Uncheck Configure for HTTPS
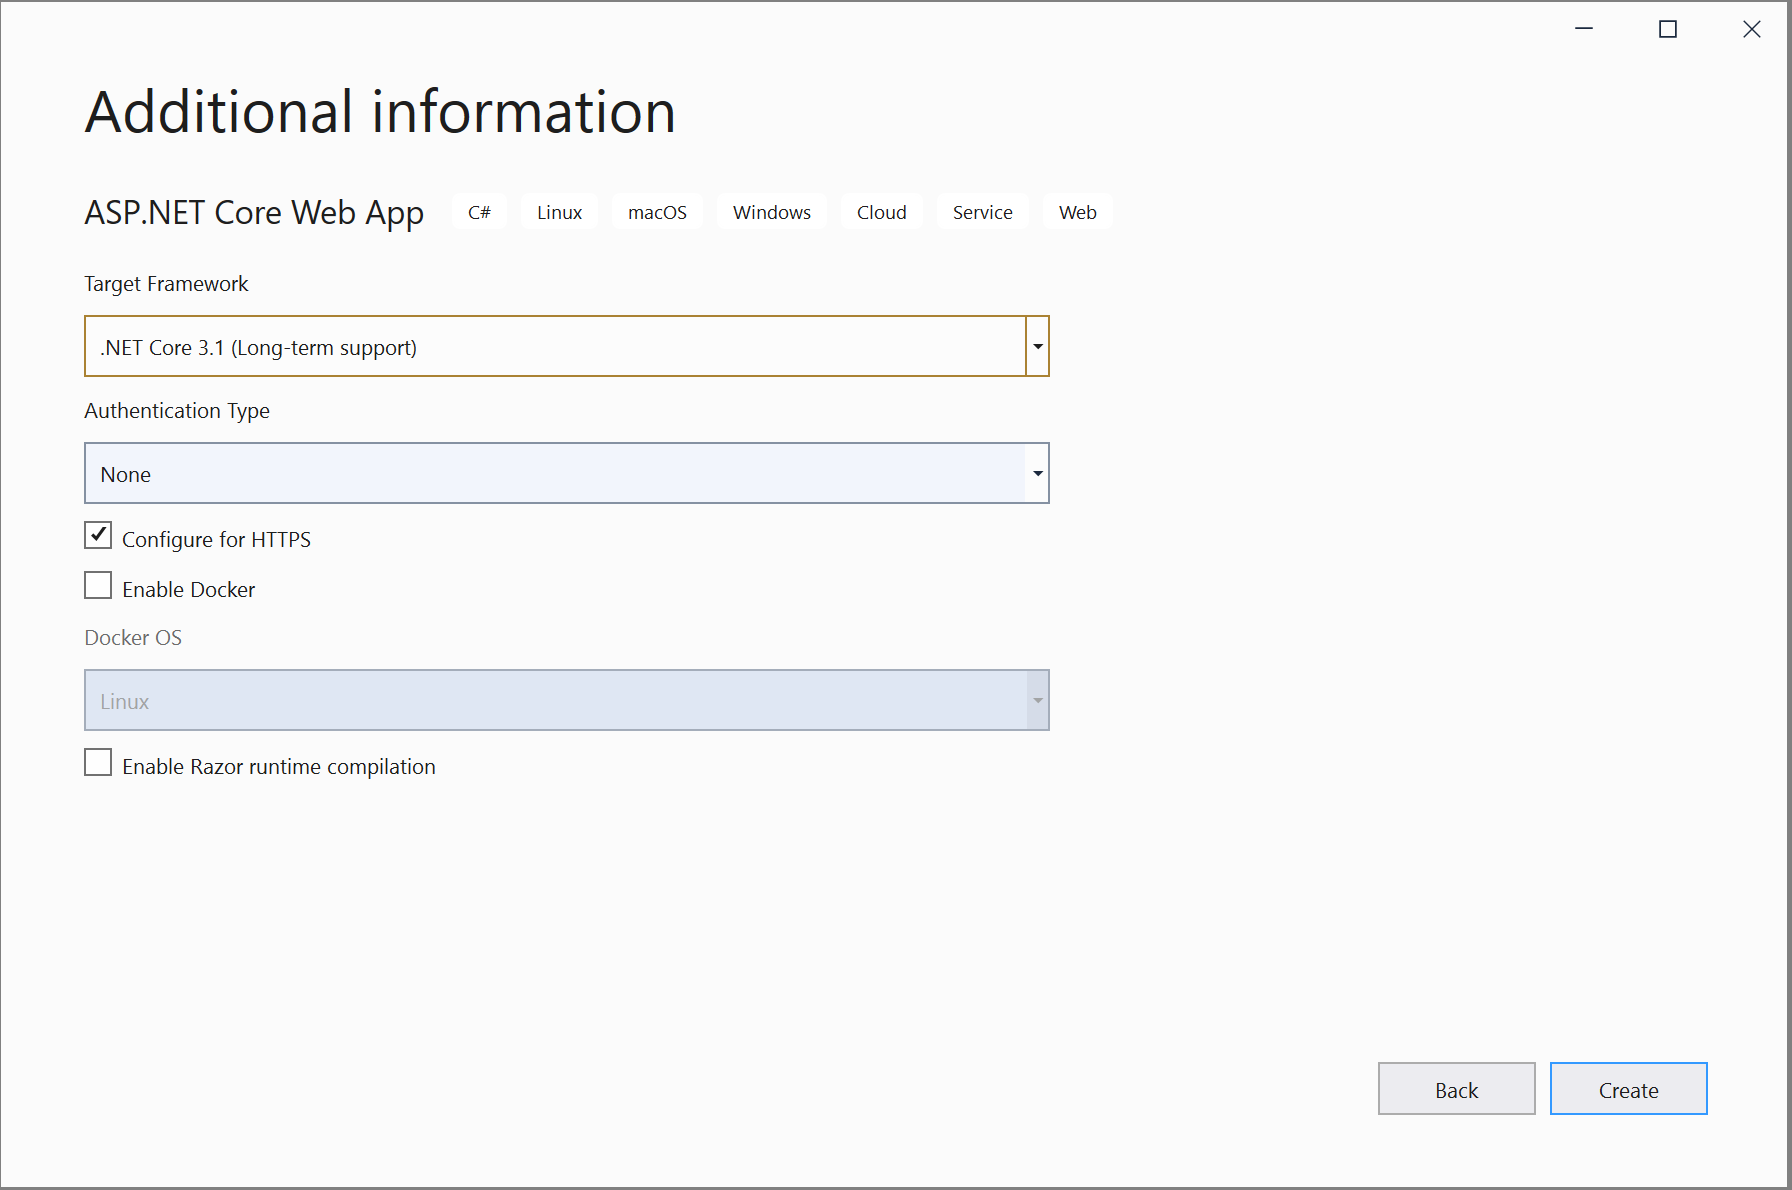The height and width of the screenshot is (1190, 1792). [x=97, y=535]
